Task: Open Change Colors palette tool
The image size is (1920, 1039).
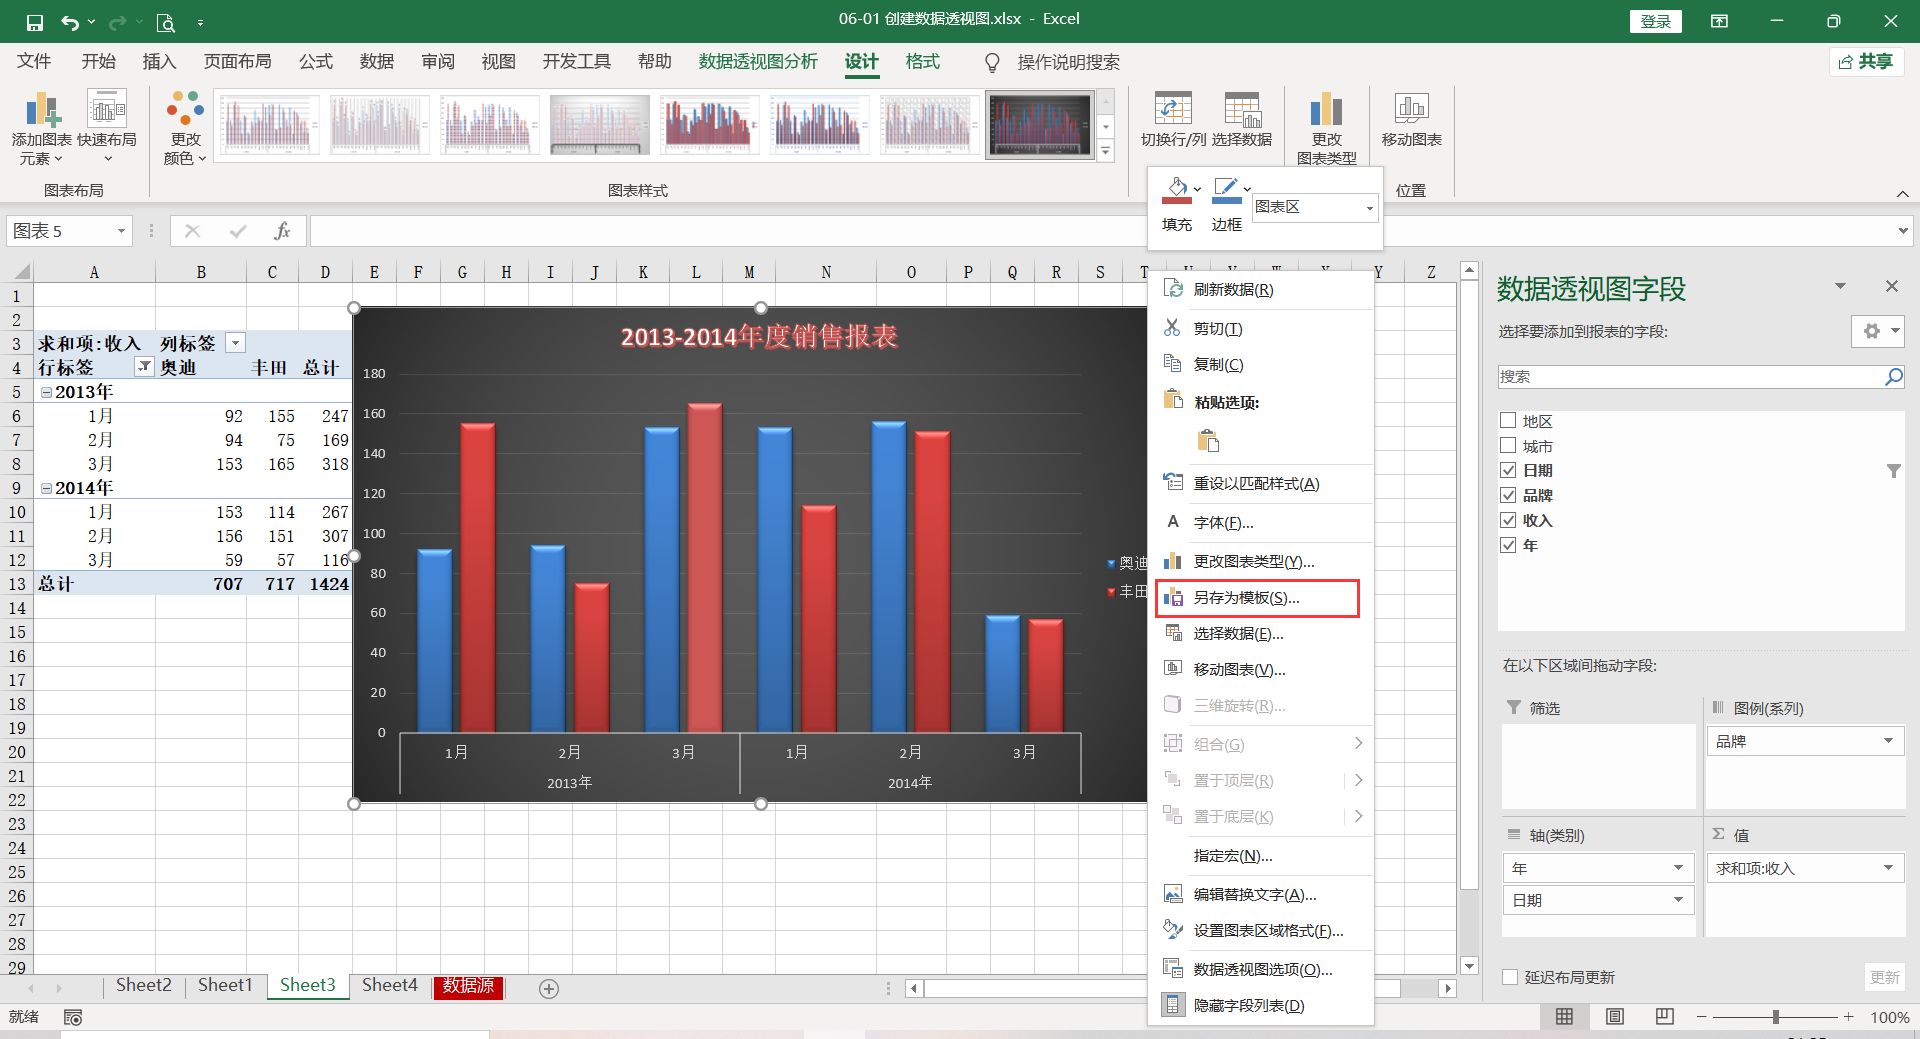Action: [185, 128]
